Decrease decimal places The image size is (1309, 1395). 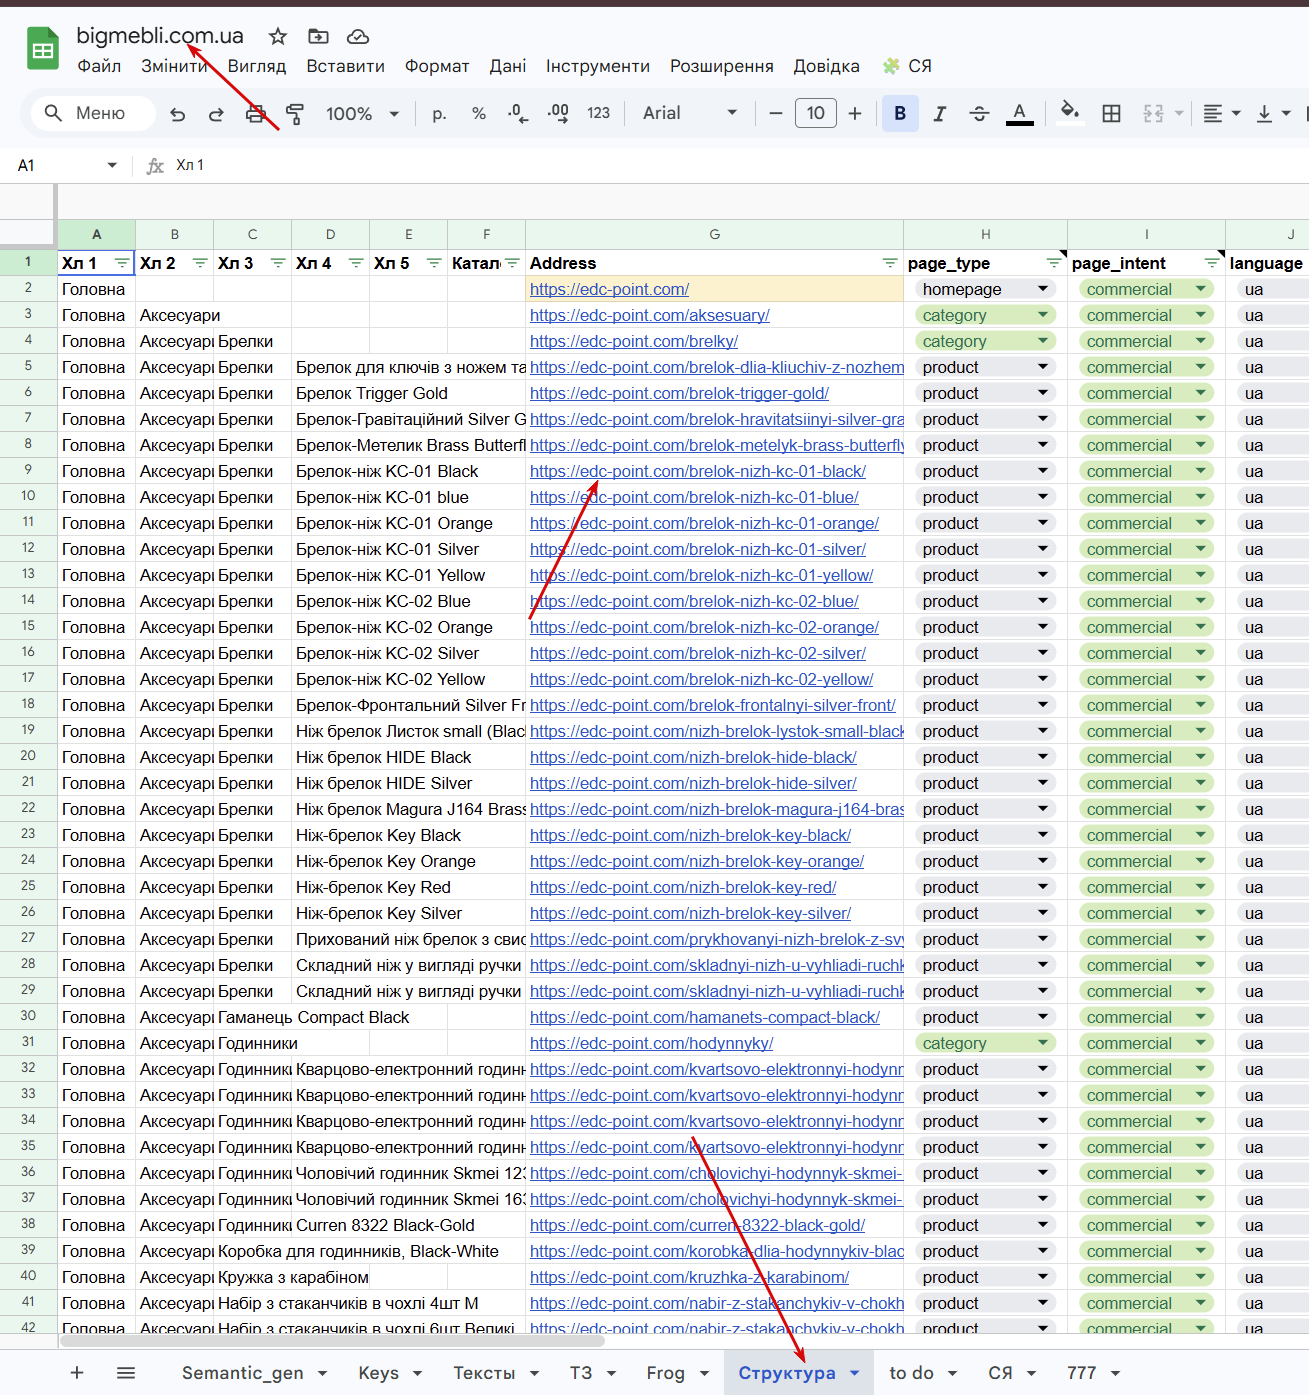coord(518,114)
